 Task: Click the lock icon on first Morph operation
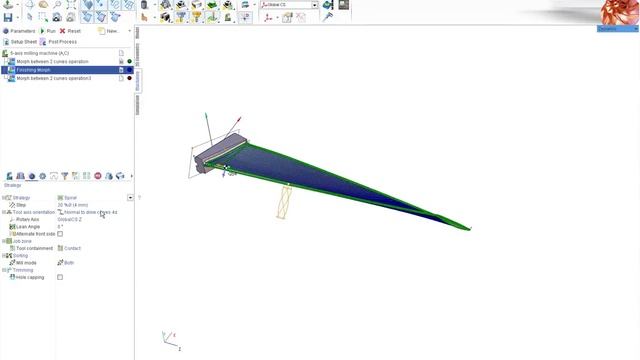[x=121, y=62]
